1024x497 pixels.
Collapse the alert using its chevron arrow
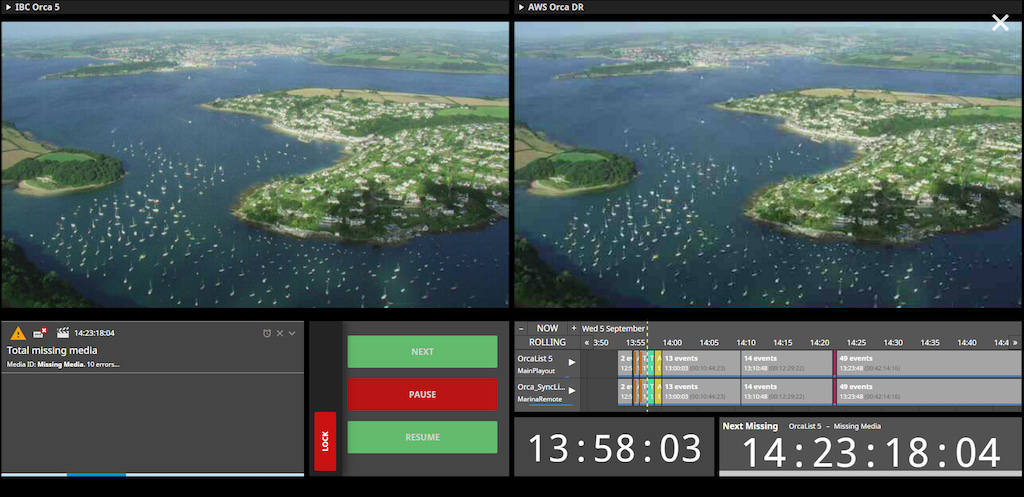coord(292,333)
